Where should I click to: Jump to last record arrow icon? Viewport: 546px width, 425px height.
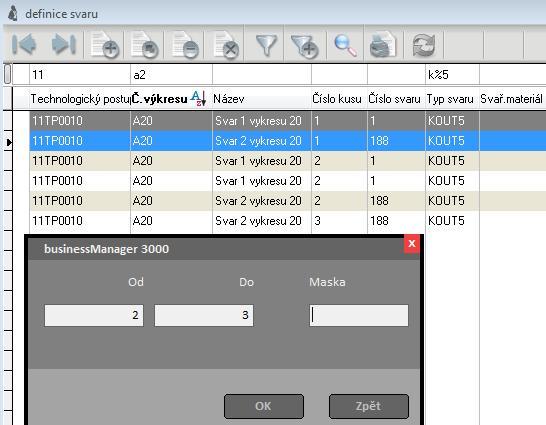coord(64,44)
